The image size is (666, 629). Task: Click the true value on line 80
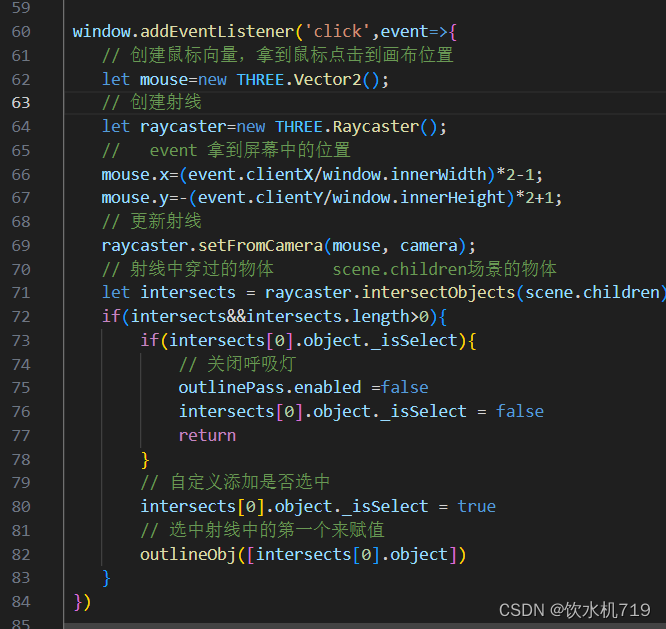477,506
